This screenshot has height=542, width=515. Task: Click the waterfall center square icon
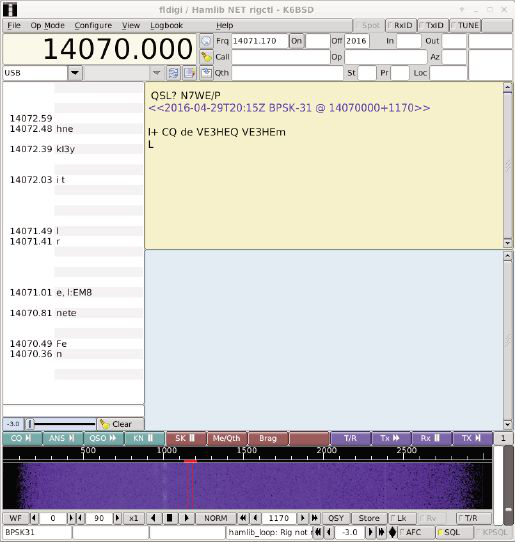point(169,518)
